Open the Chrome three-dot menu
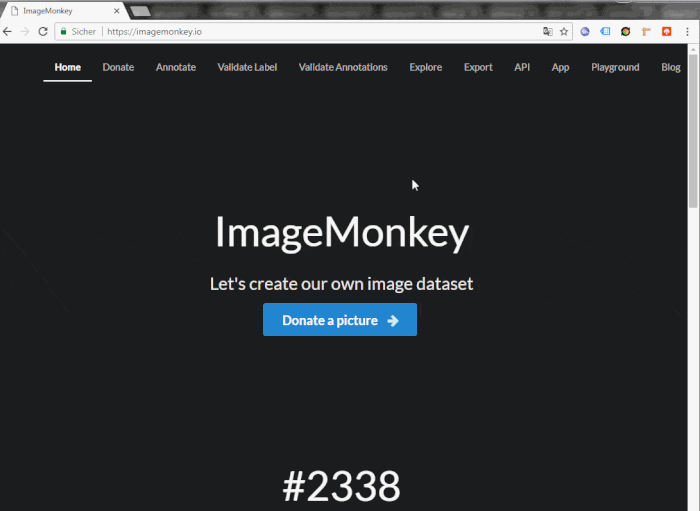This screenshot has width=700, height=511. 688,32
